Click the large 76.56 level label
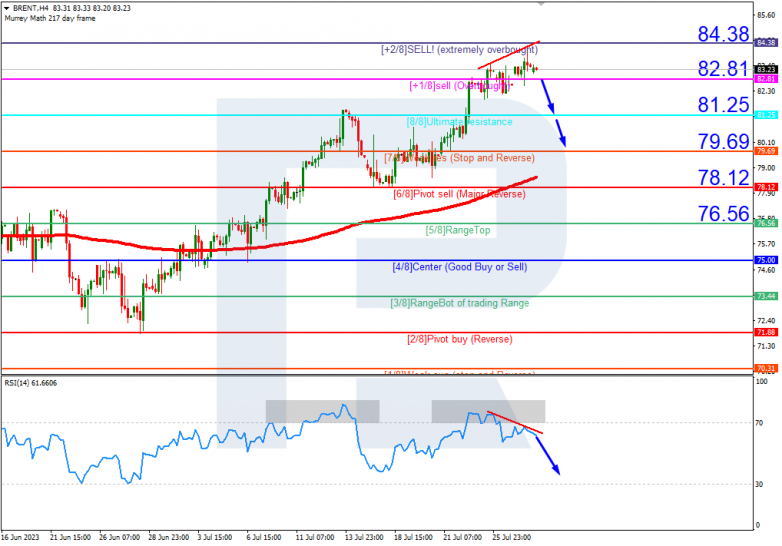This screenshot has width=782, height=546. click(723, 213)
